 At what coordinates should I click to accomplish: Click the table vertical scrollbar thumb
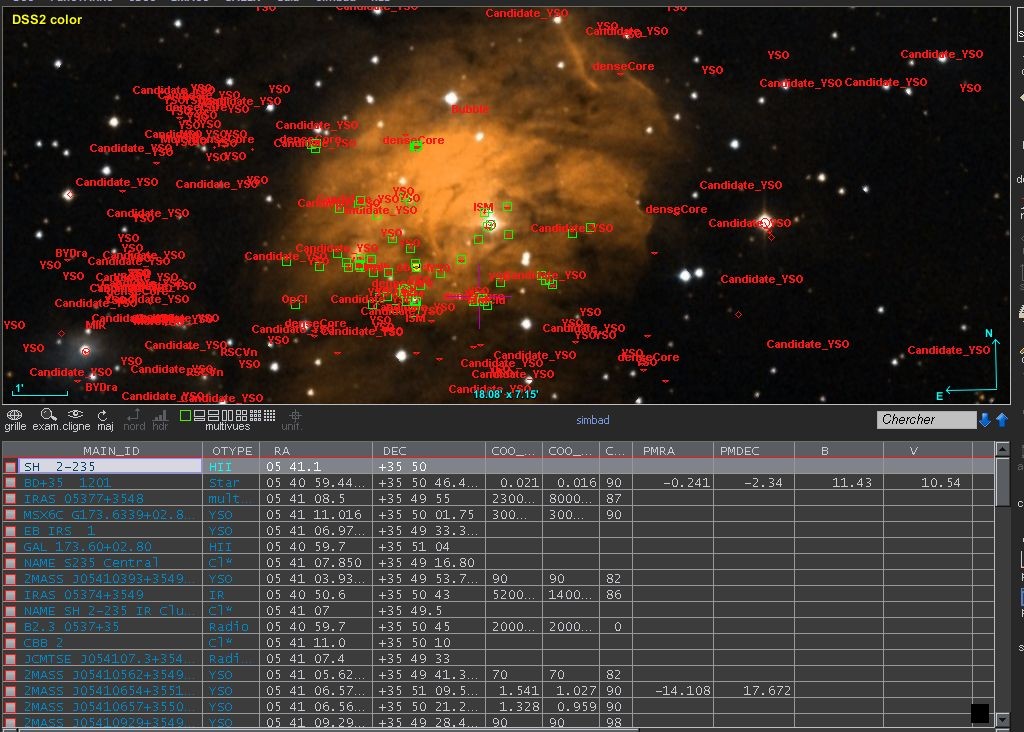[x=1002, y=481]
